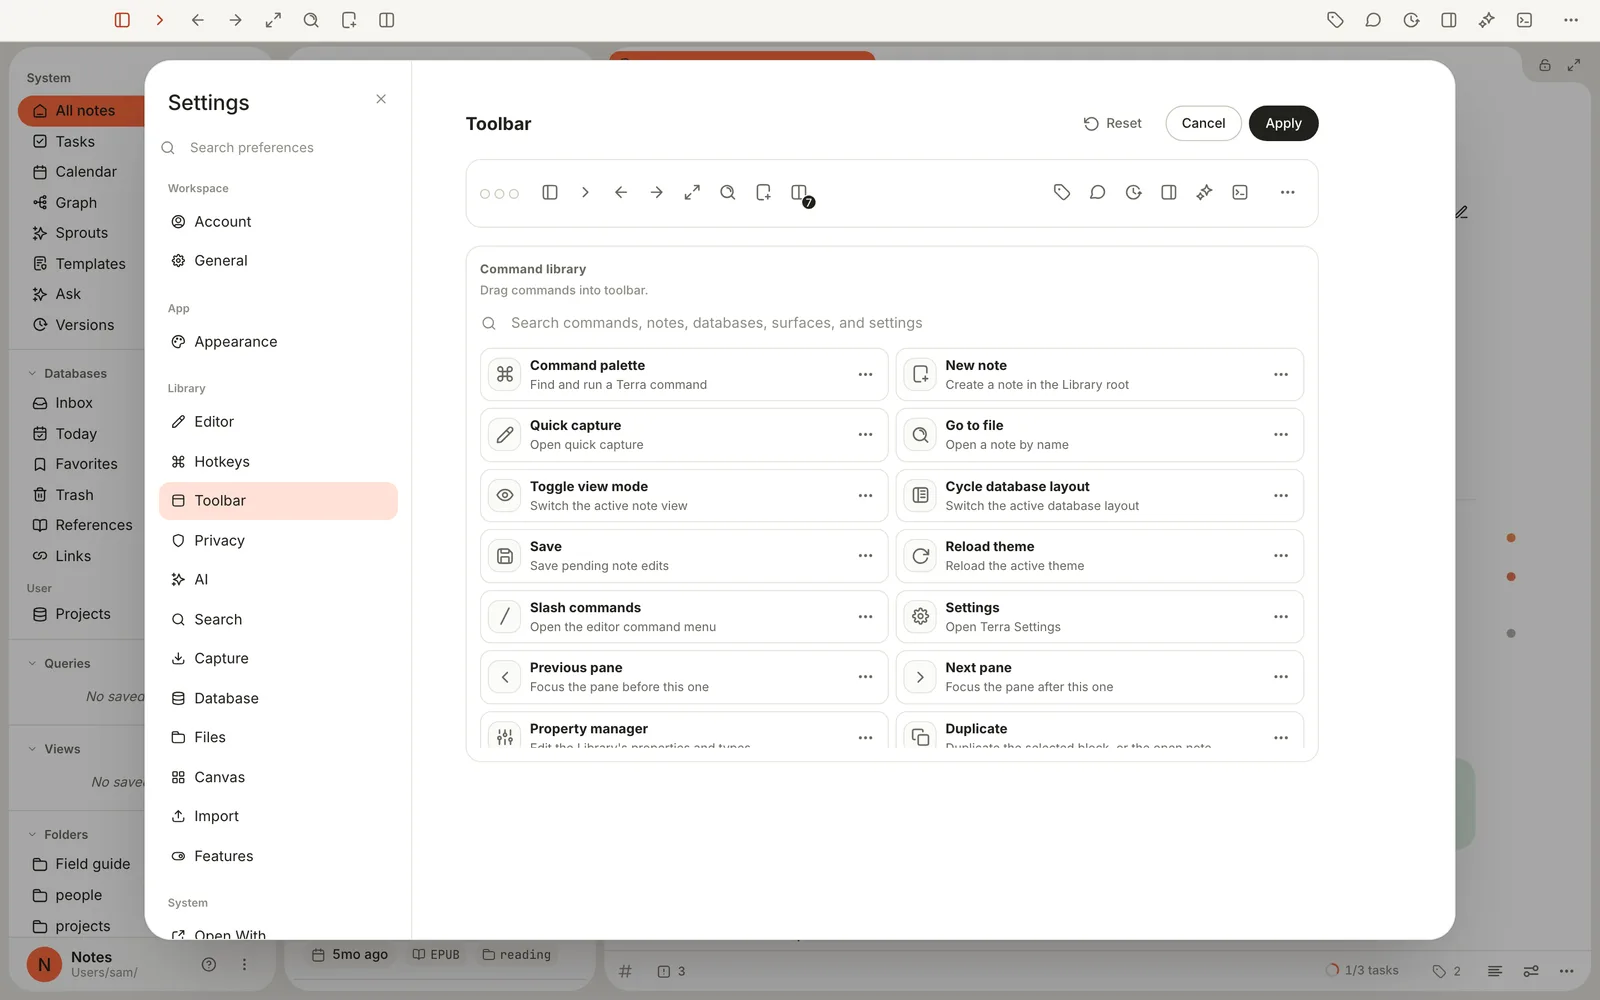1600x1000 pixels.
Task: Click the expand arrows icon in the top window toolbar
Action: pyautogui.click(x=273, y=20)
